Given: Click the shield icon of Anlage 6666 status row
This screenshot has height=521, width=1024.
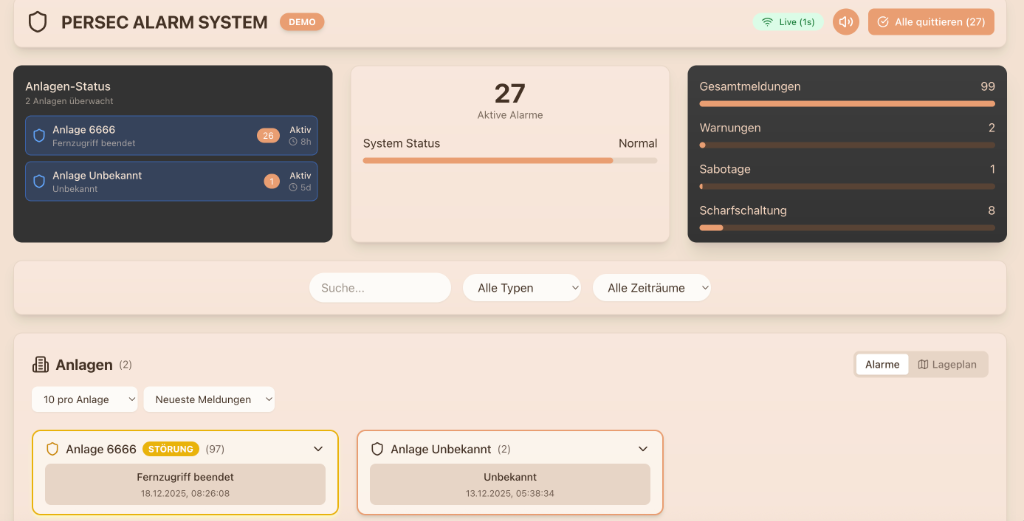Looking at the screenshot, I should pos(39,135).
